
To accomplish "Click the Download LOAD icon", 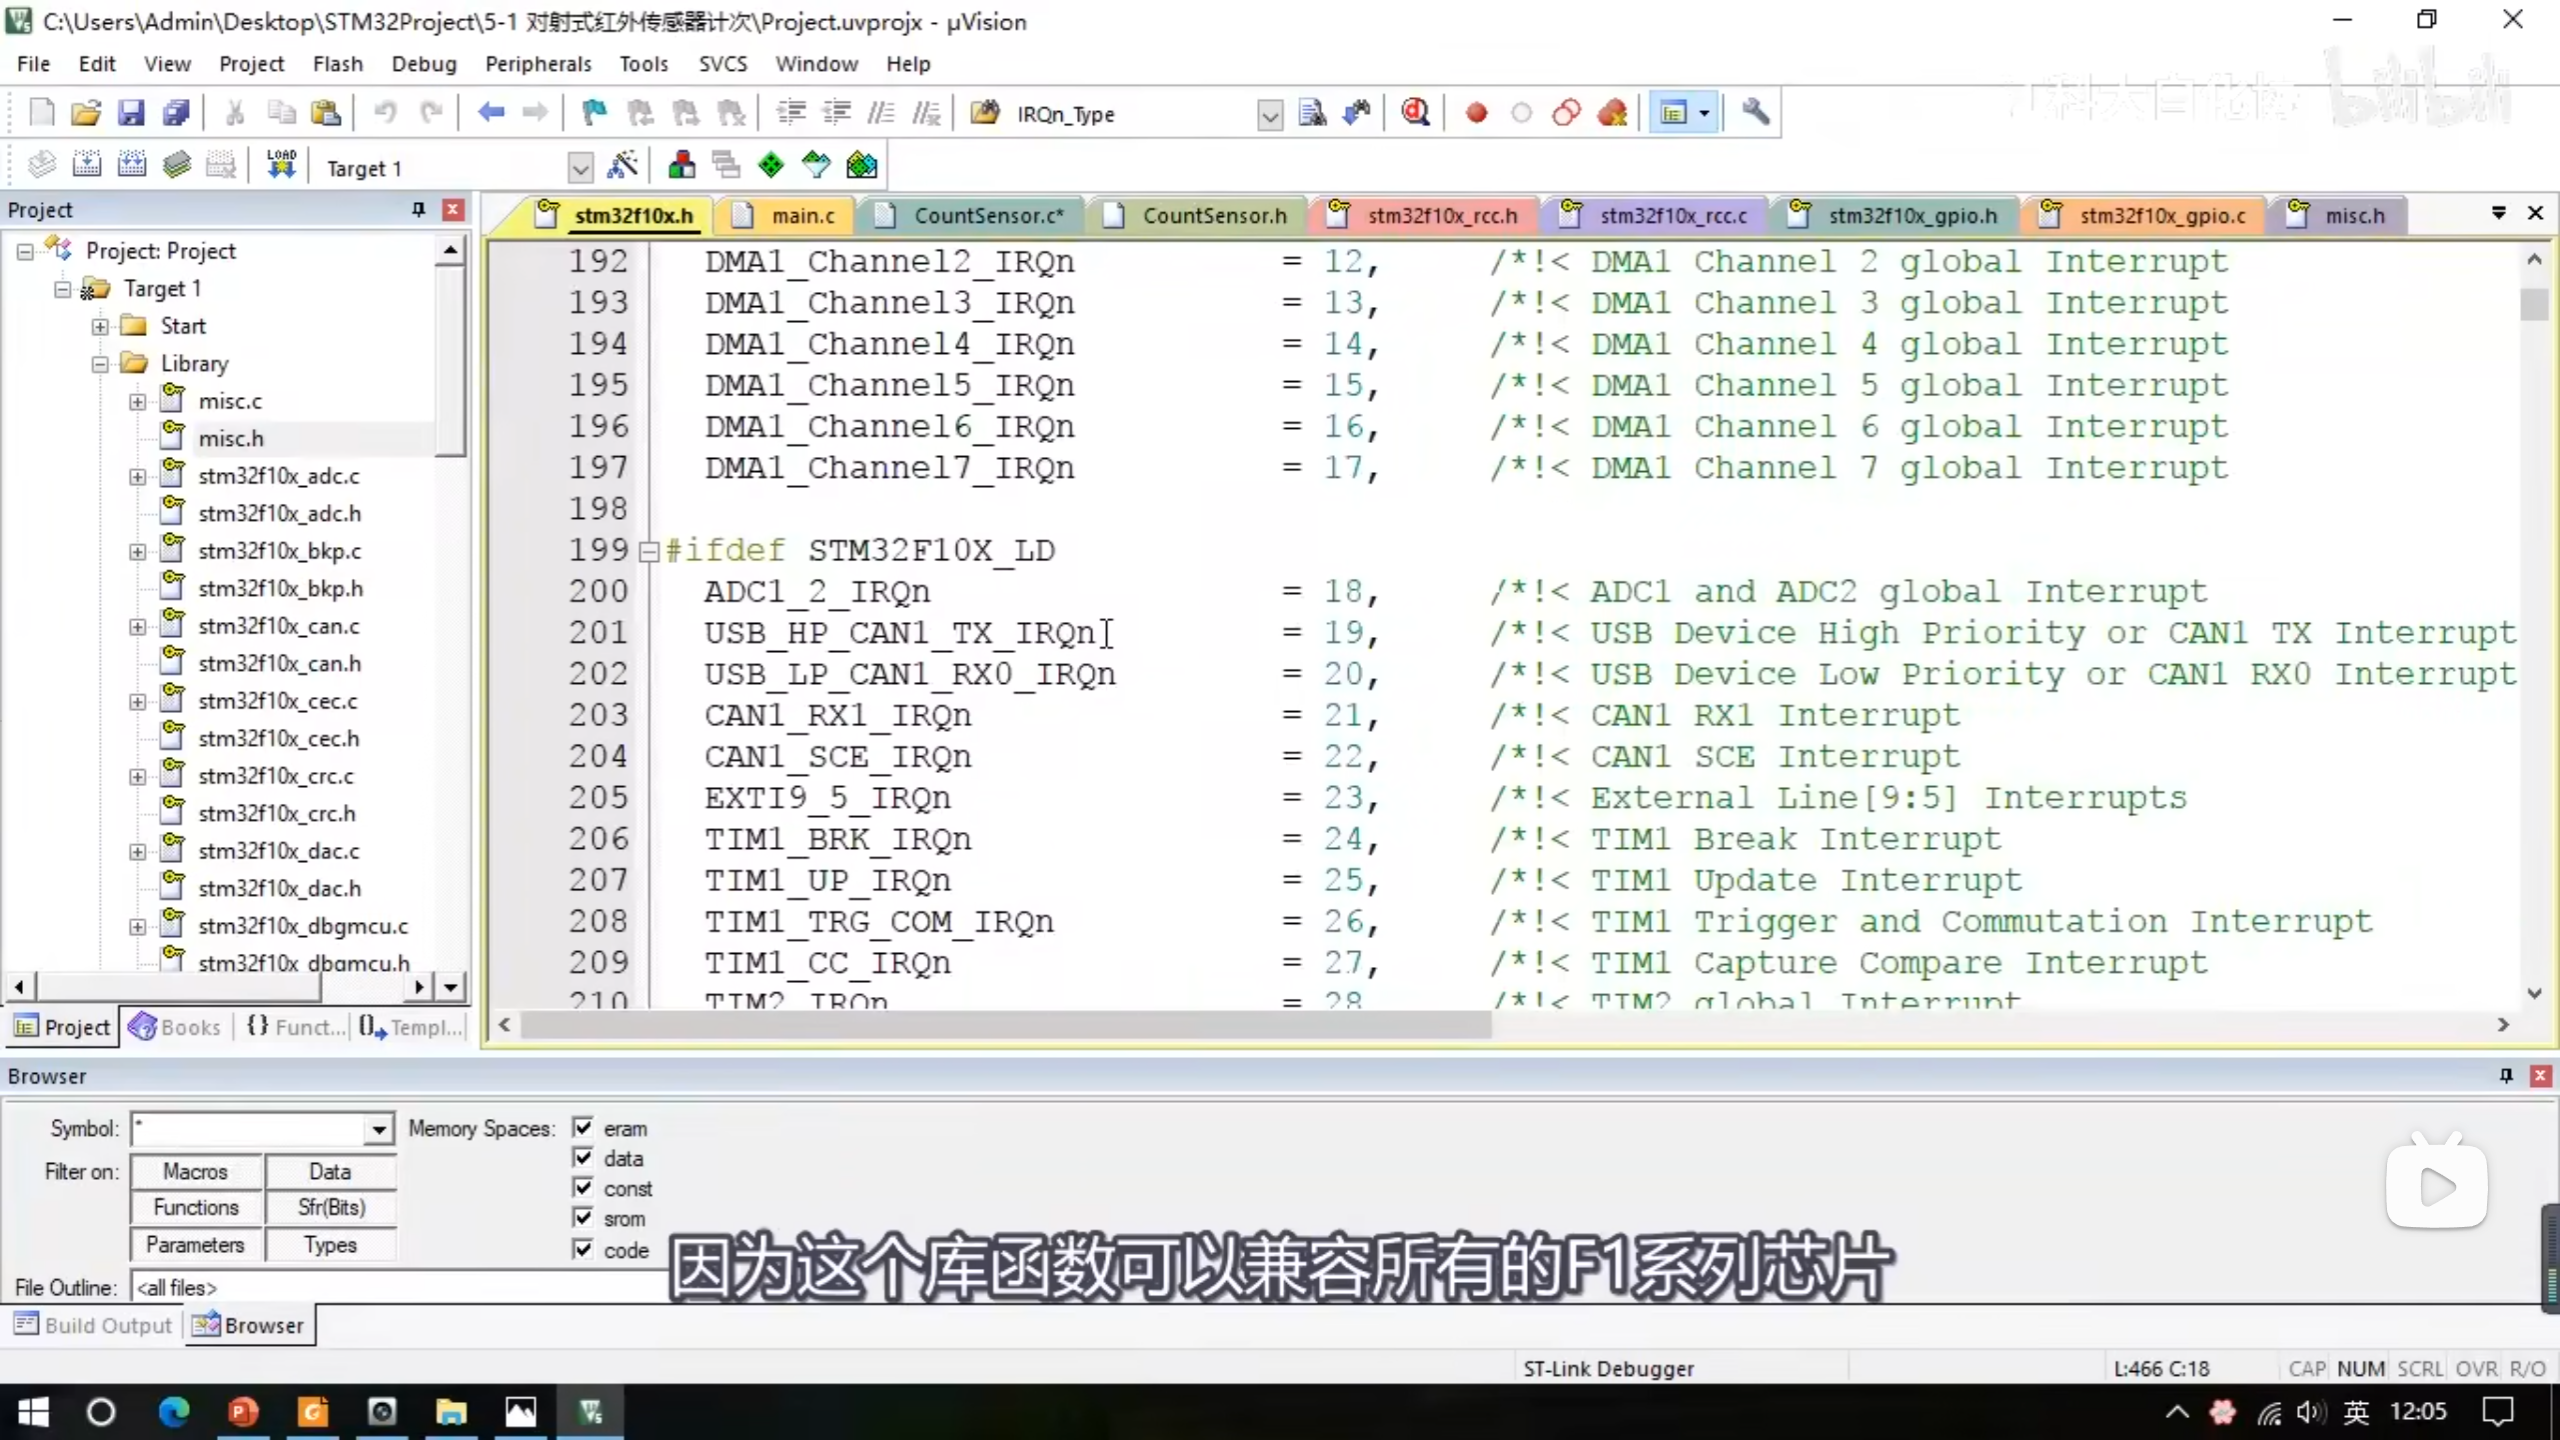I will pos(281,165).
